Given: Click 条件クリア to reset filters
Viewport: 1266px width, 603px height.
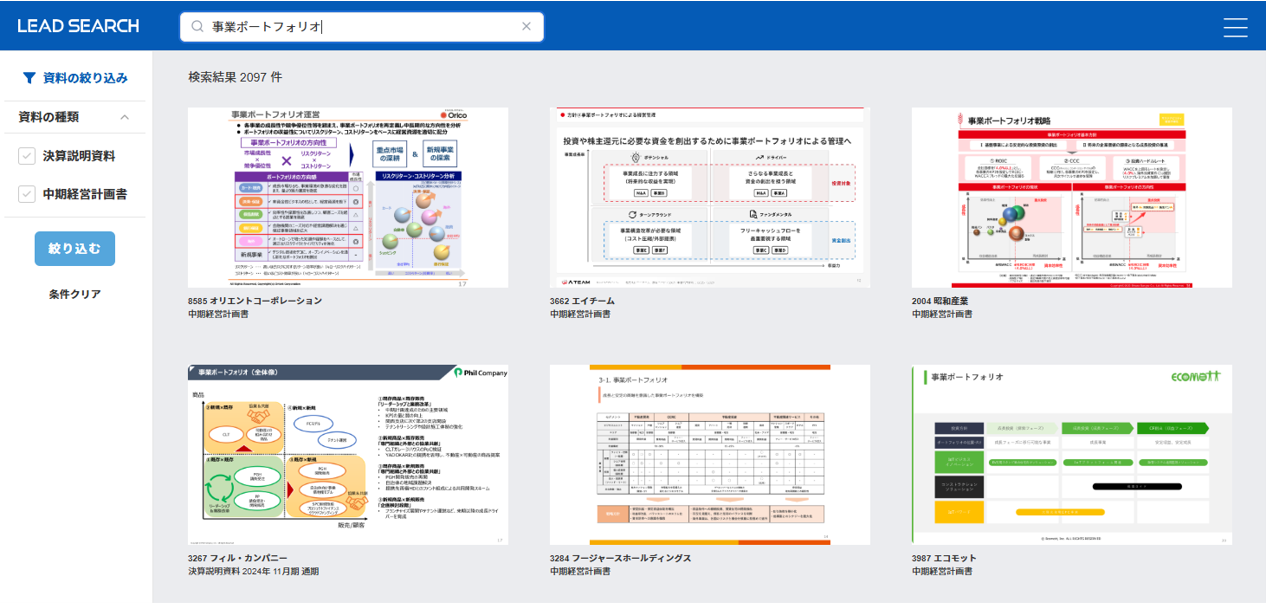Looking at the screenshot, I should point(75,294).
